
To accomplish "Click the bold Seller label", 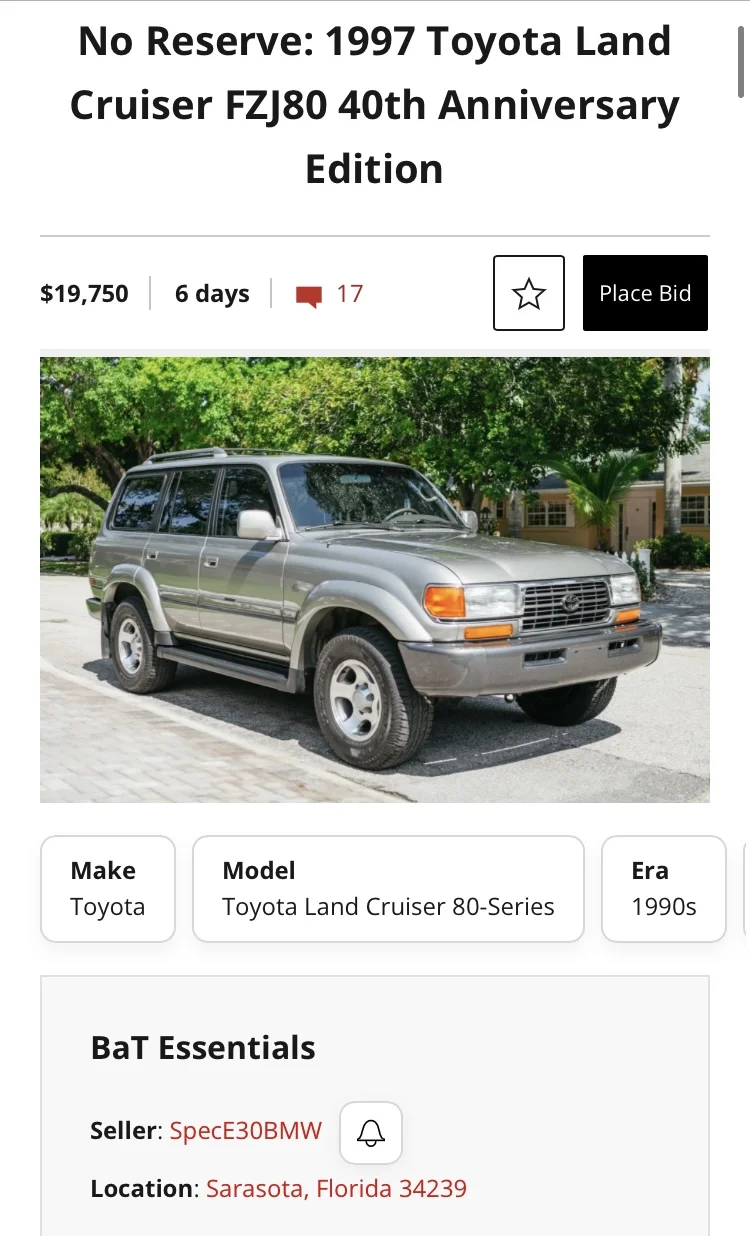I will coord(125,1131).
